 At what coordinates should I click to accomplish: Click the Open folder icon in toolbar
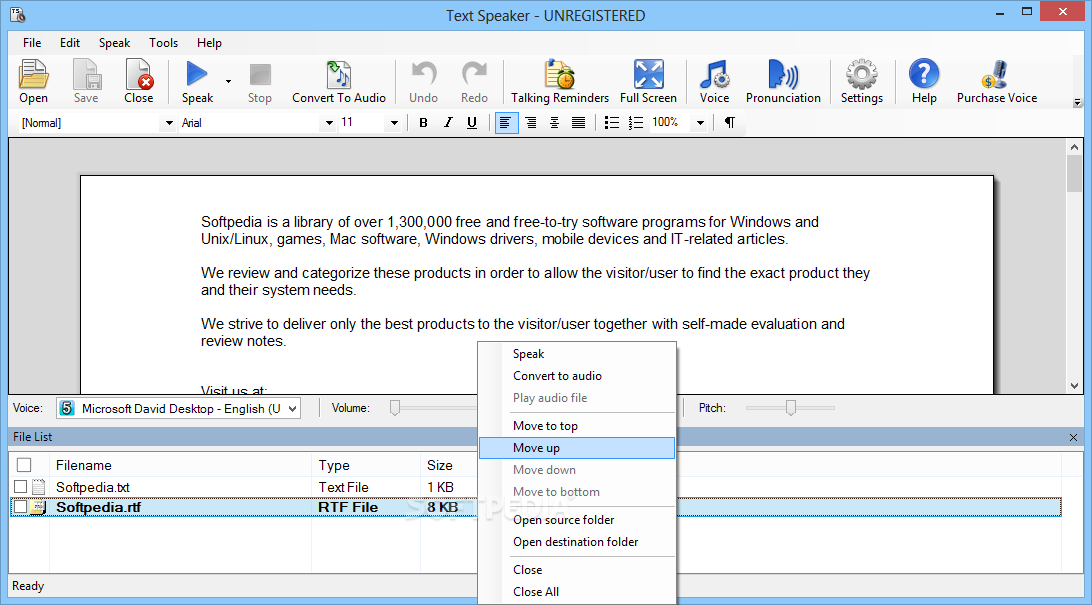pos(33,76)
